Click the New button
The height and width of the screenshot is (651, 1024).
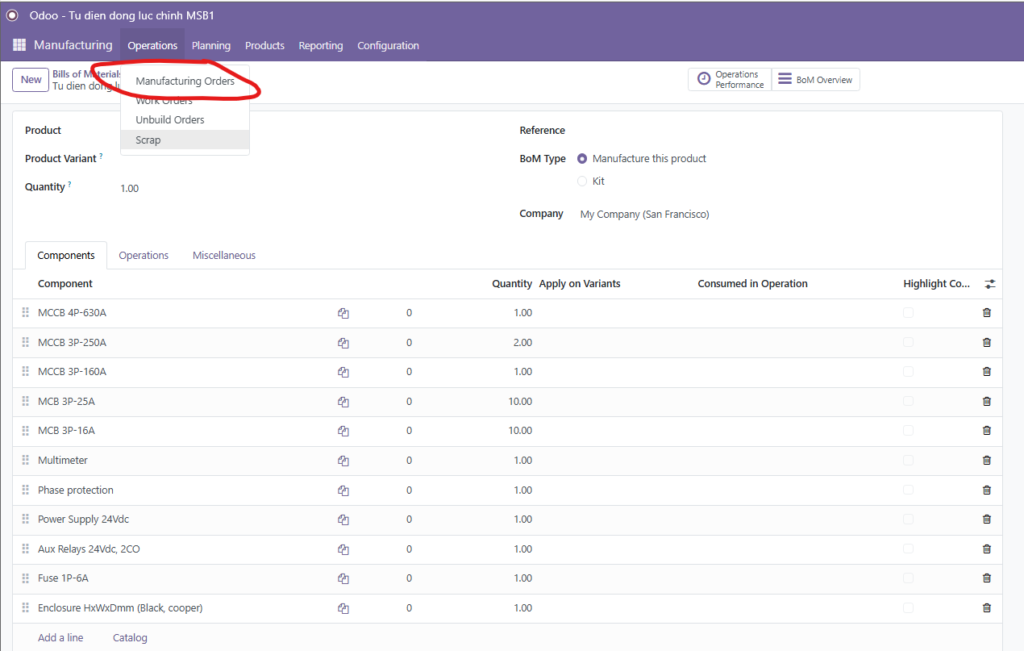pyautogui.click(x=31, y=80)
